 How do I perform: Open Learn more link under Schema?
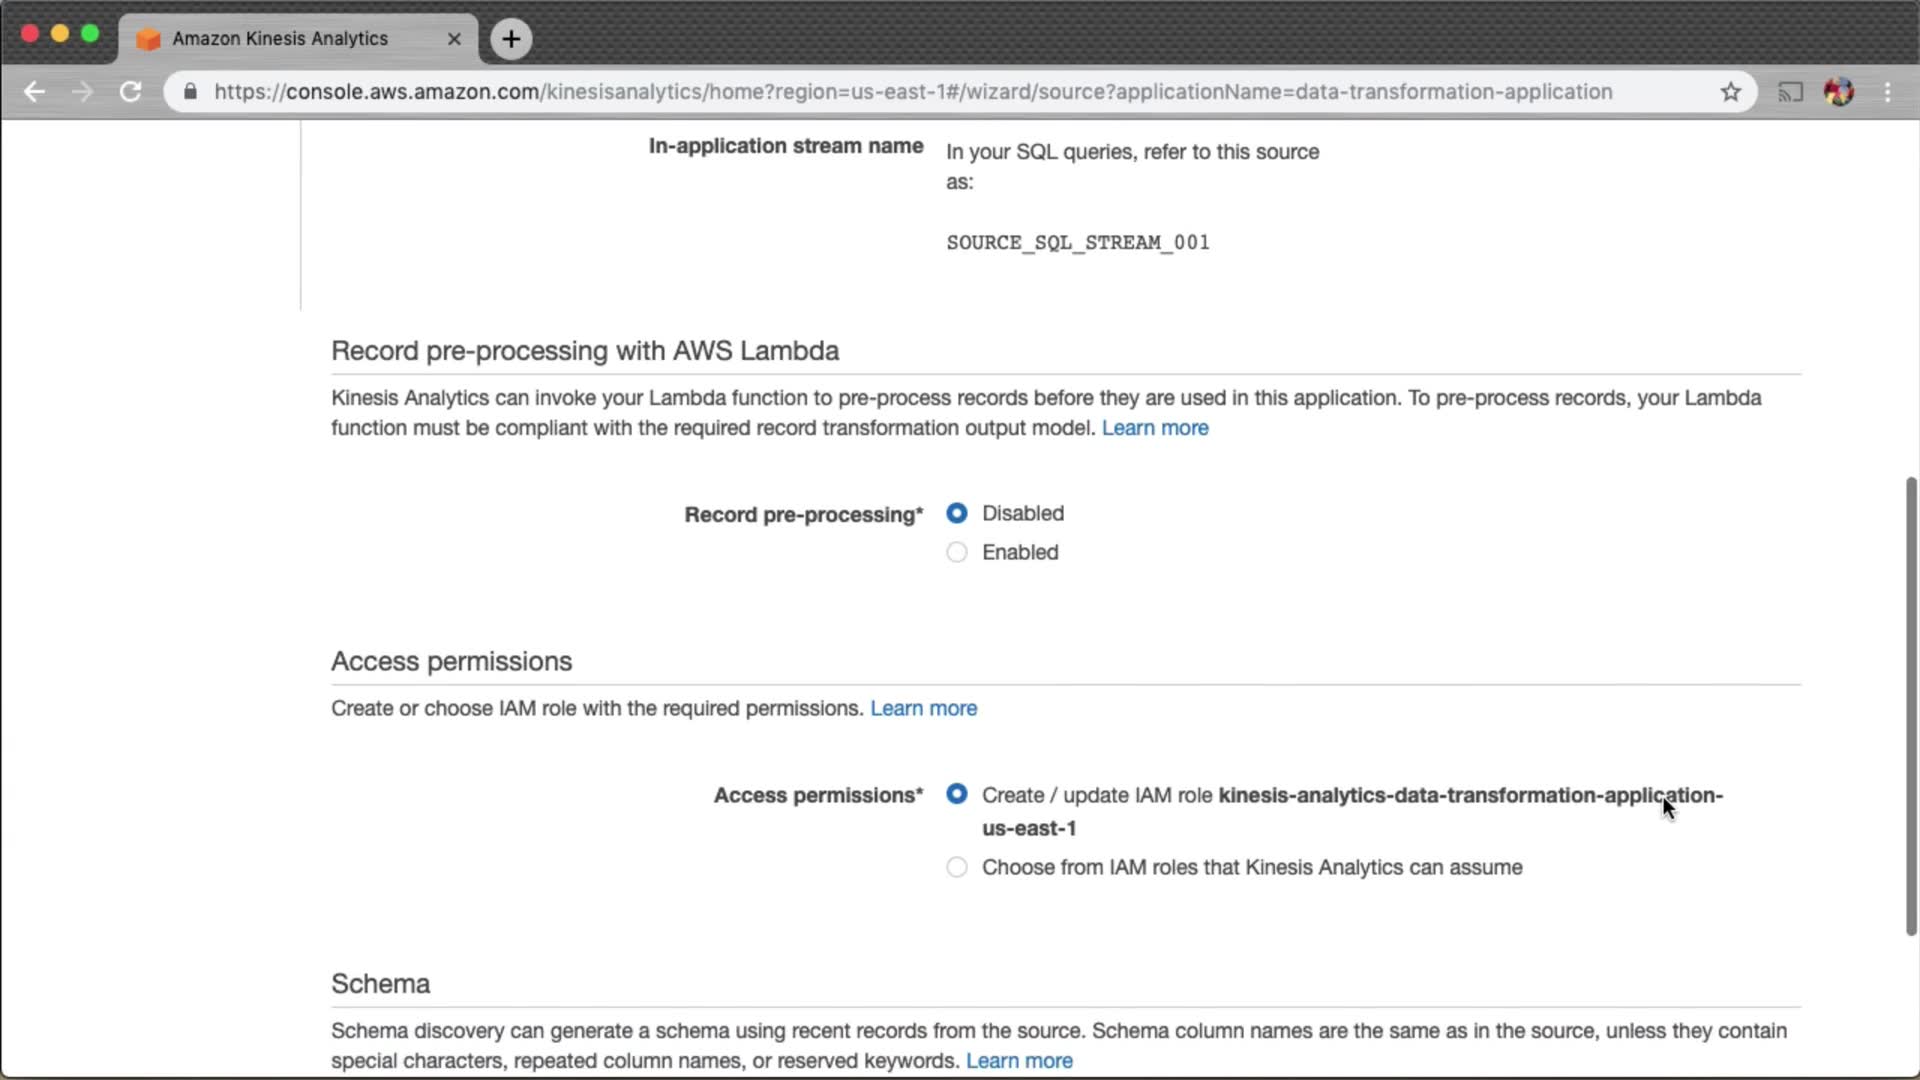point(1019,1061)
